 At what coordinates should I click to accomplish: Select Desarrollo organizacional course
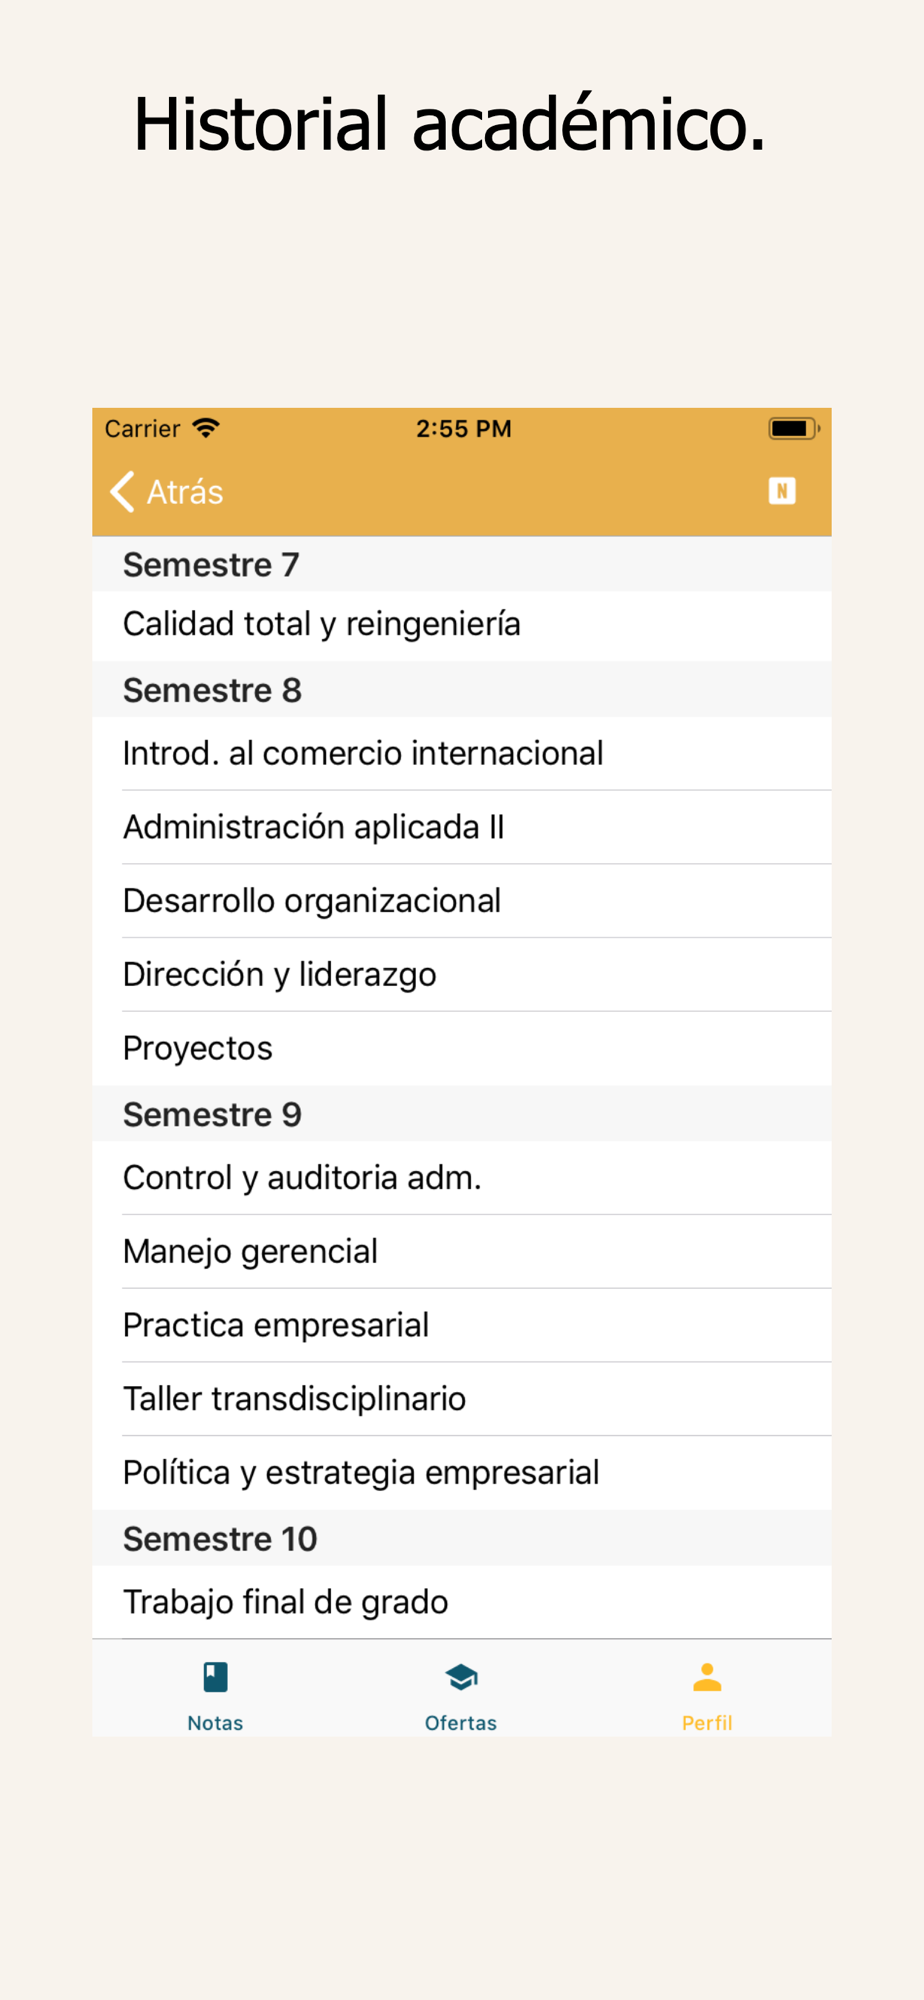tap(462, 901)
